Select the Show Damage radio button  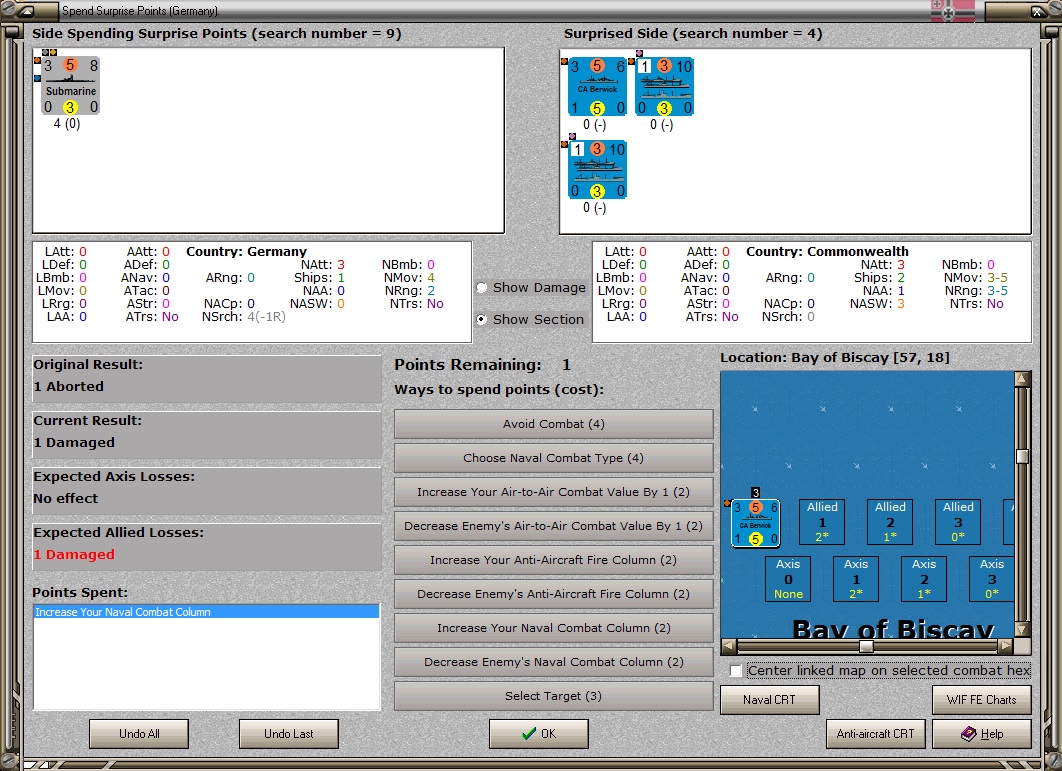point(482,287)
